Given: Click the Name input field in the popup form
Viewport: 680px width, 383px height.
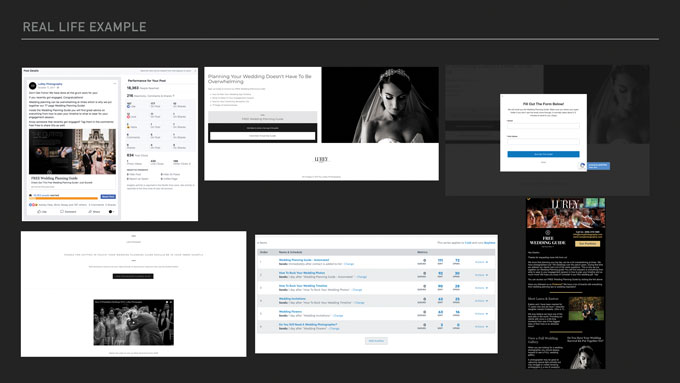Looking at the screenshot, I should 543,126.
